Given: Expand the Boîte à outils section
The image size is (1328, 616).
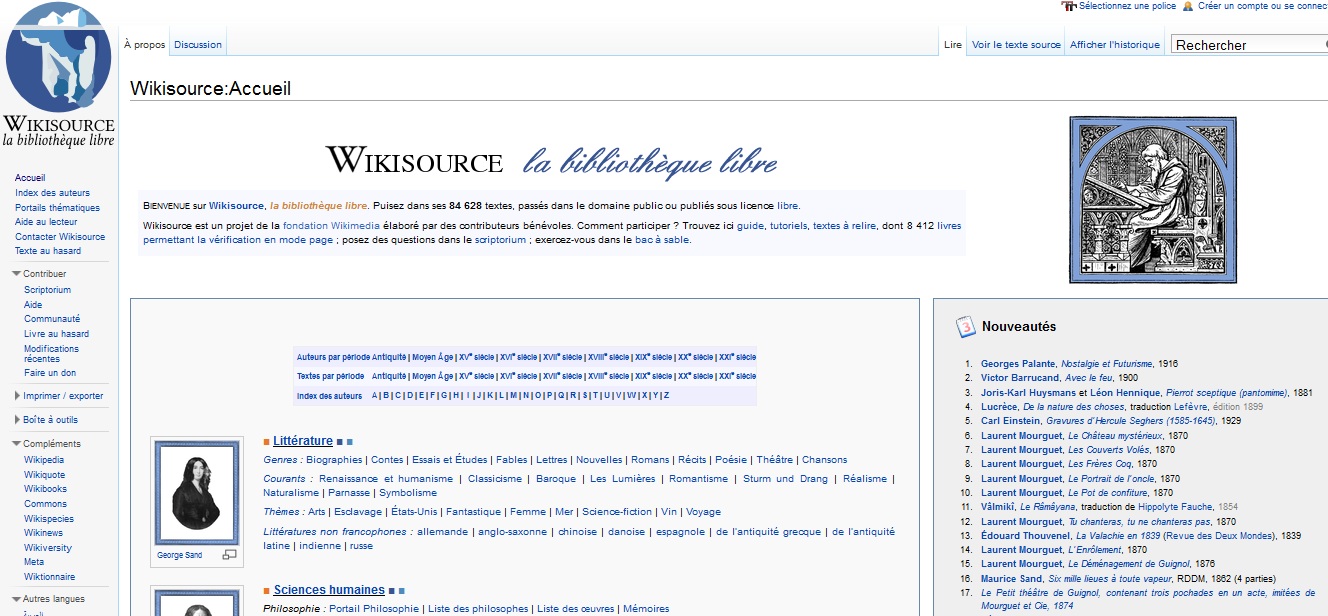Looking at the screenshot, I should (x=17, y=420).
